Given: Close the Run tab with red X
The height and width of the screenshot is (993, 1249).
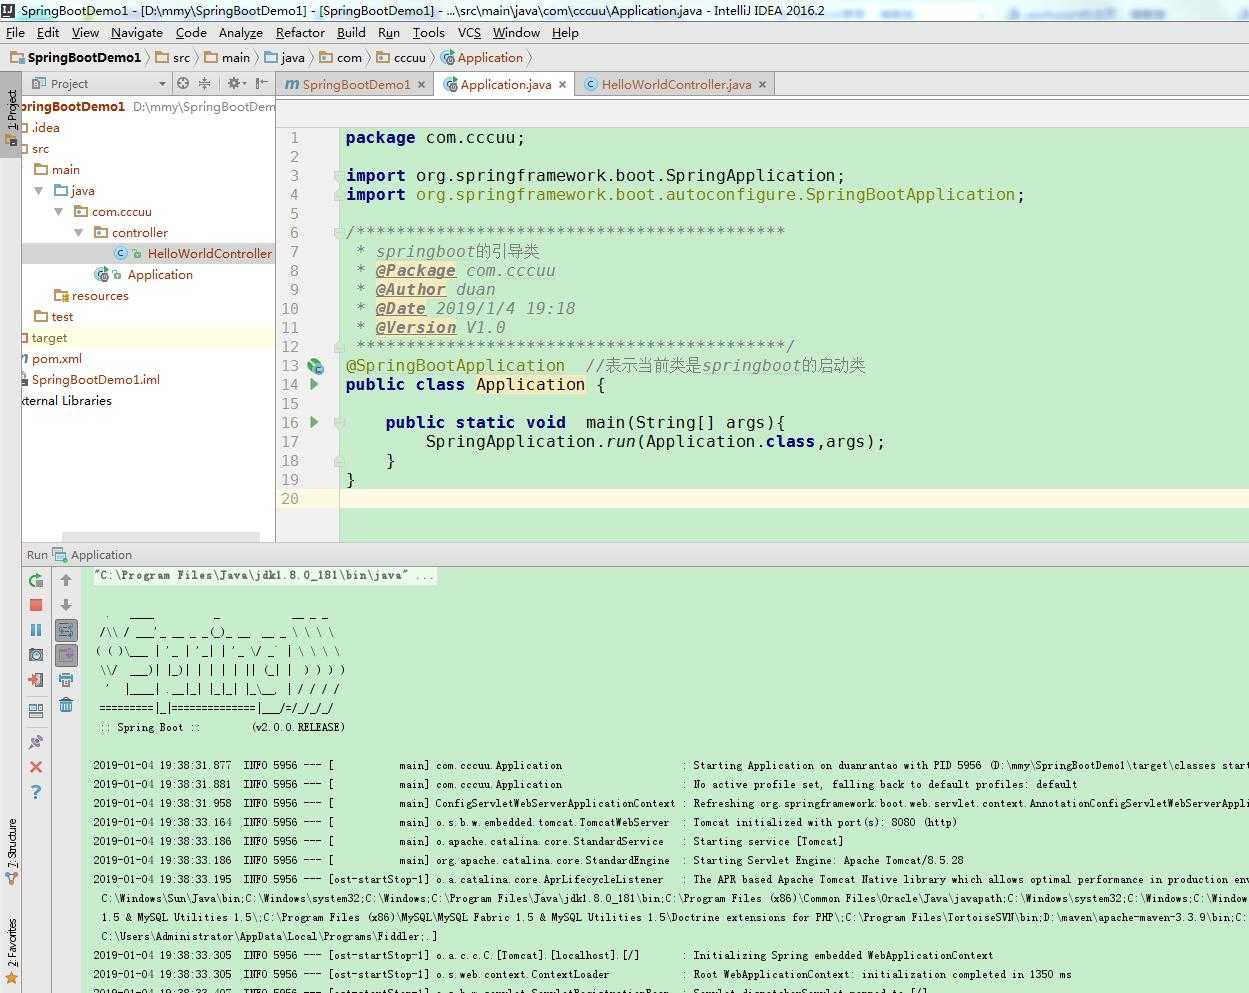Looking at the screenshot, I should point(36,767).
